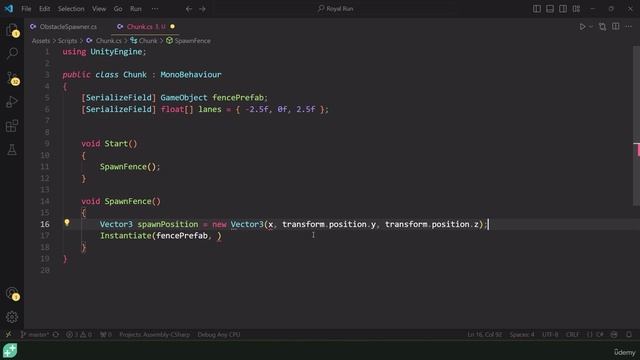Toggle the primary side bar
This screenshot has width=640, height=360.
537,9
